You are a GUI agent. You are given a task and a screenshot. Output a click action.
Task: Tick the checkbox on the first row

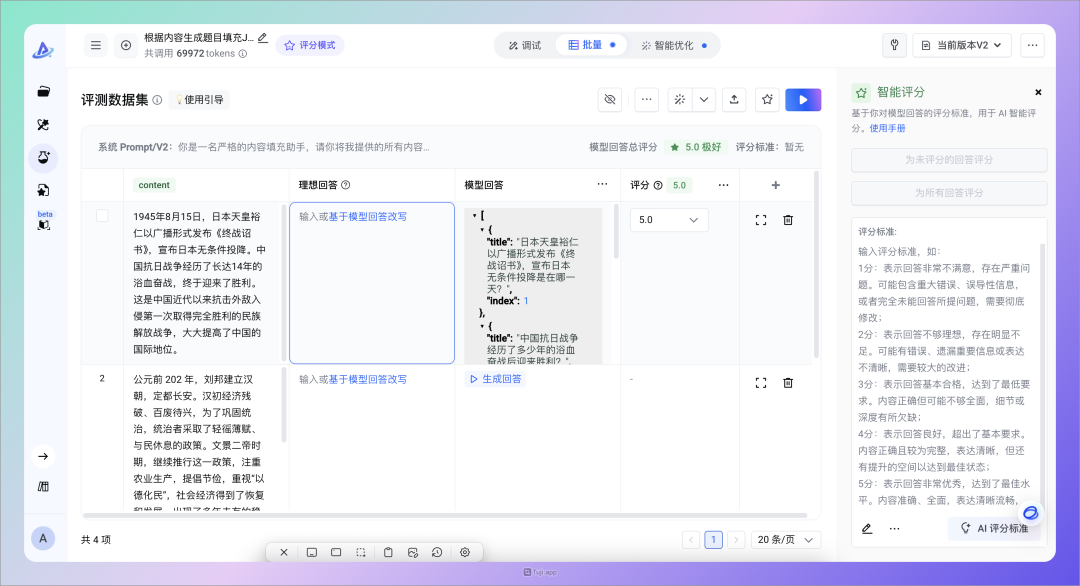[x=102, y=216]
